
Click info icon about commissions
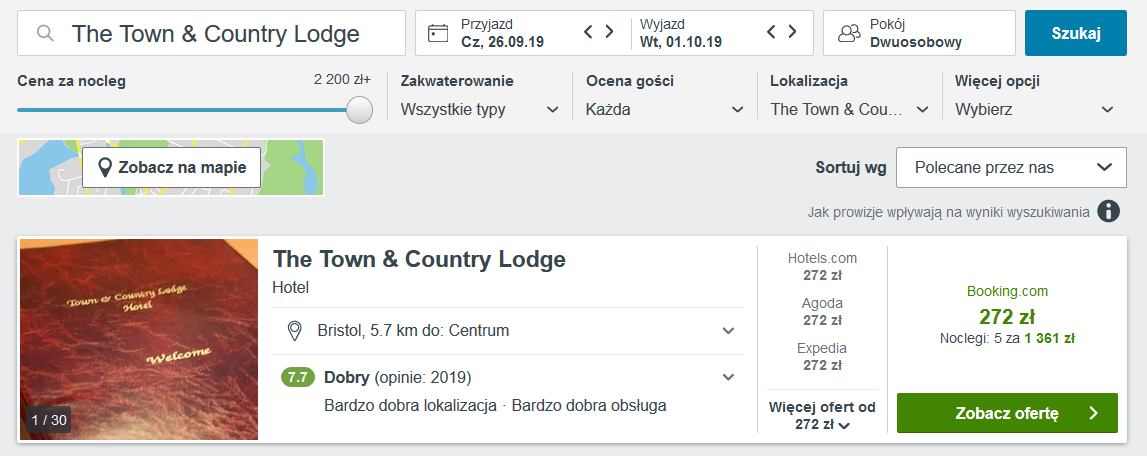(x=1109, y=212)
